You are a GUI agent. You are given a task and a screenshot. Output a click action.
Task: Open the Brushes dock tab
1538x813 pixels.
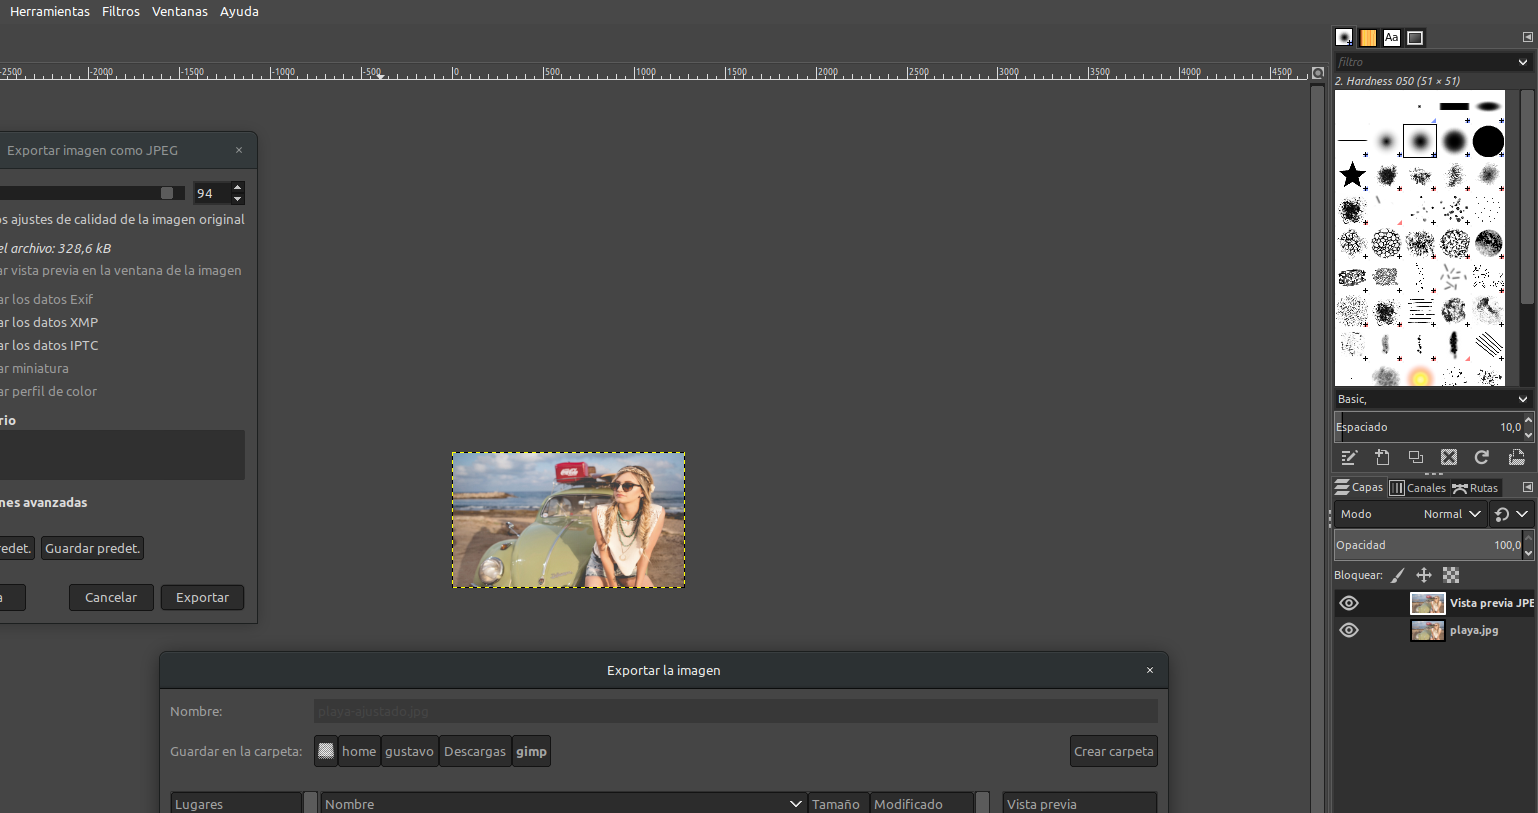1344,38
